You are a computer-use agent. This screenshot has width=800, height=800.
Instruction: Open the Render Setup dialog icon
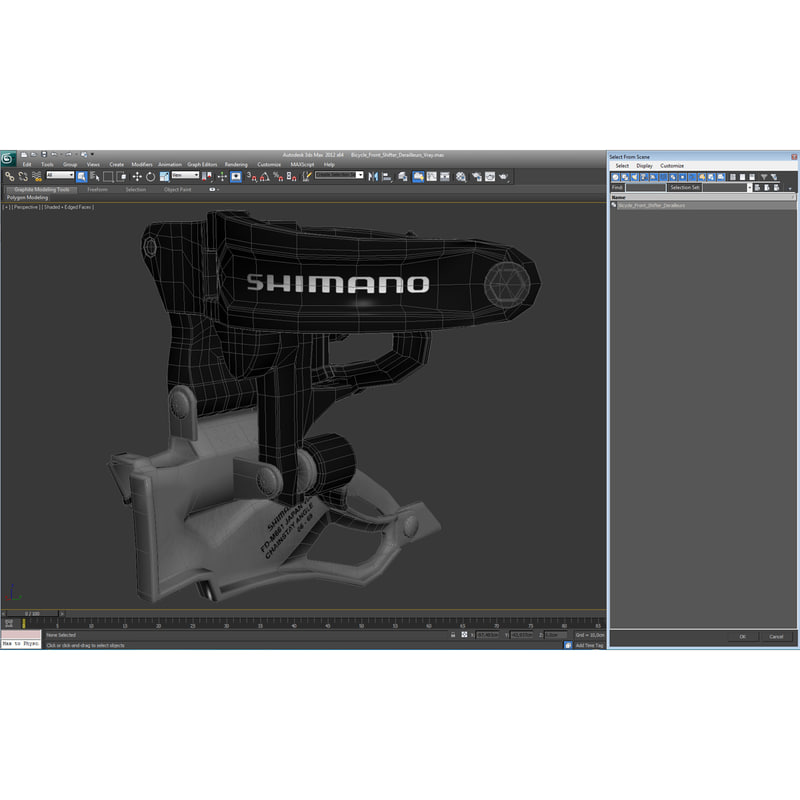(475, 176)
